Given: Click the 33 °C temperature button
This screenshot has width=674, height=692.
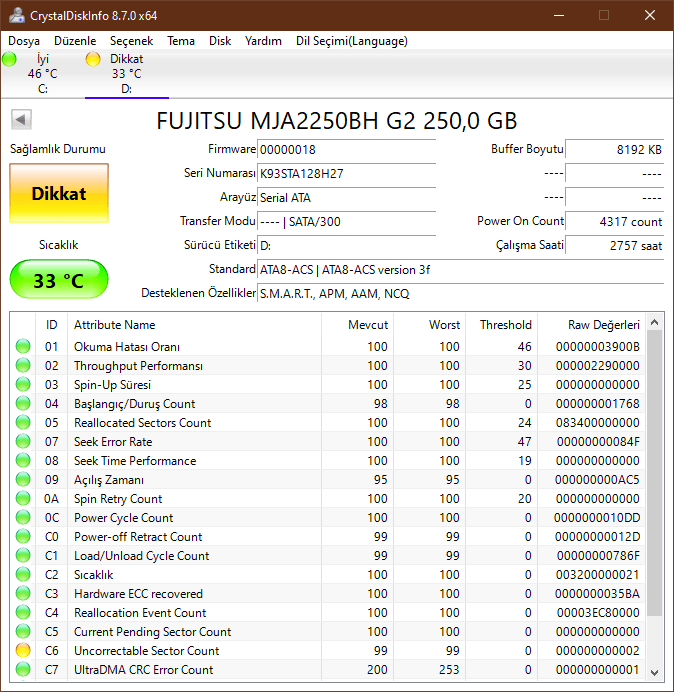Looking at the screenshot, I should pyautogui.click(x=59, y=279).
